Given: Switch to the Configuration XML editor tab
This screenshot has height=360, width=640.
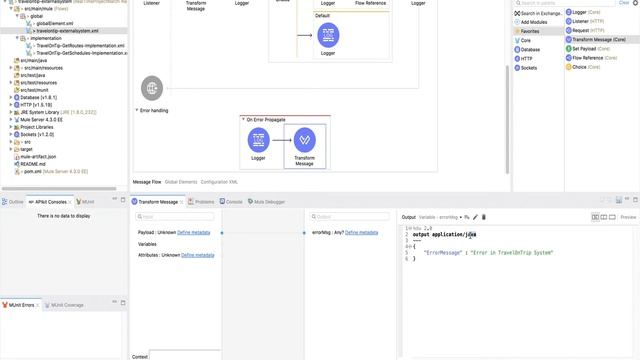Looking at the screenshot, I should click(219, 182).
